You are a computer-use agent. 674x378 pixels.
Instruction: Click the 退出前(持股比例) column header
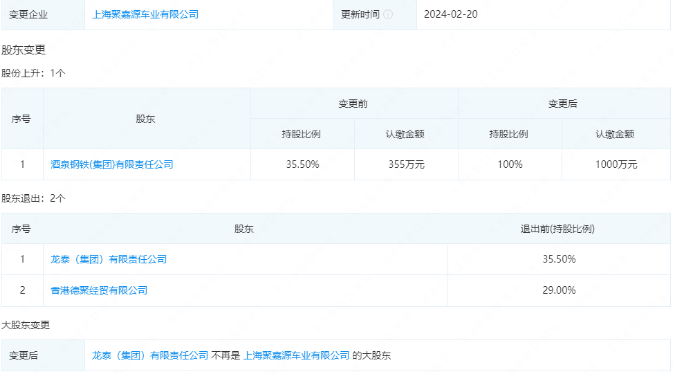558,229
